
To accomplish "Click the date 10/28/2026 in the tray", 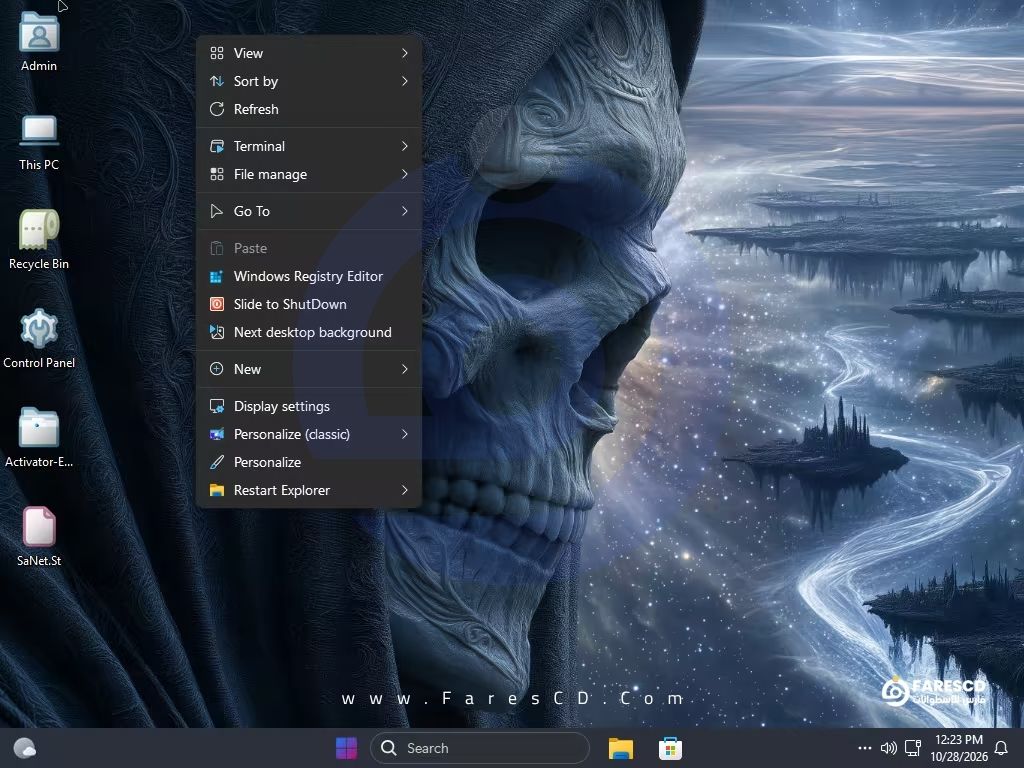I will pos(959,757).
